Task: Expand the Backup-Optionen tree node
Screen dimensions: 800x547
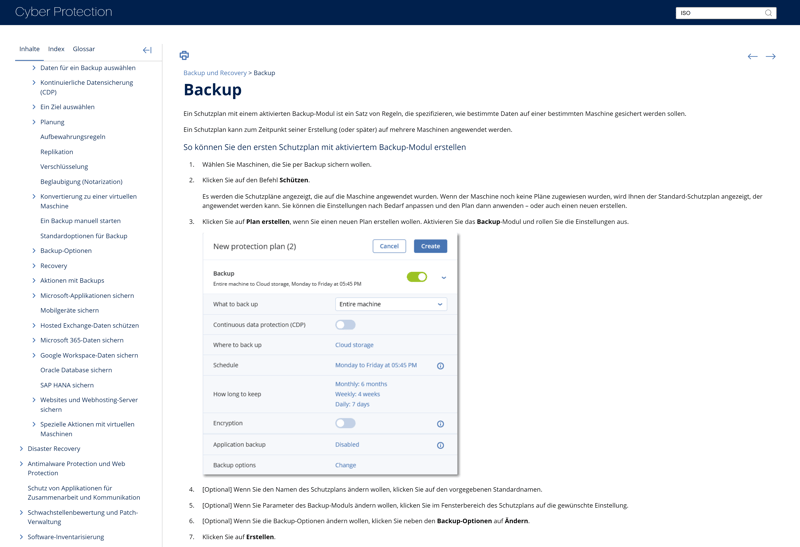Action: tap(34, 251)
